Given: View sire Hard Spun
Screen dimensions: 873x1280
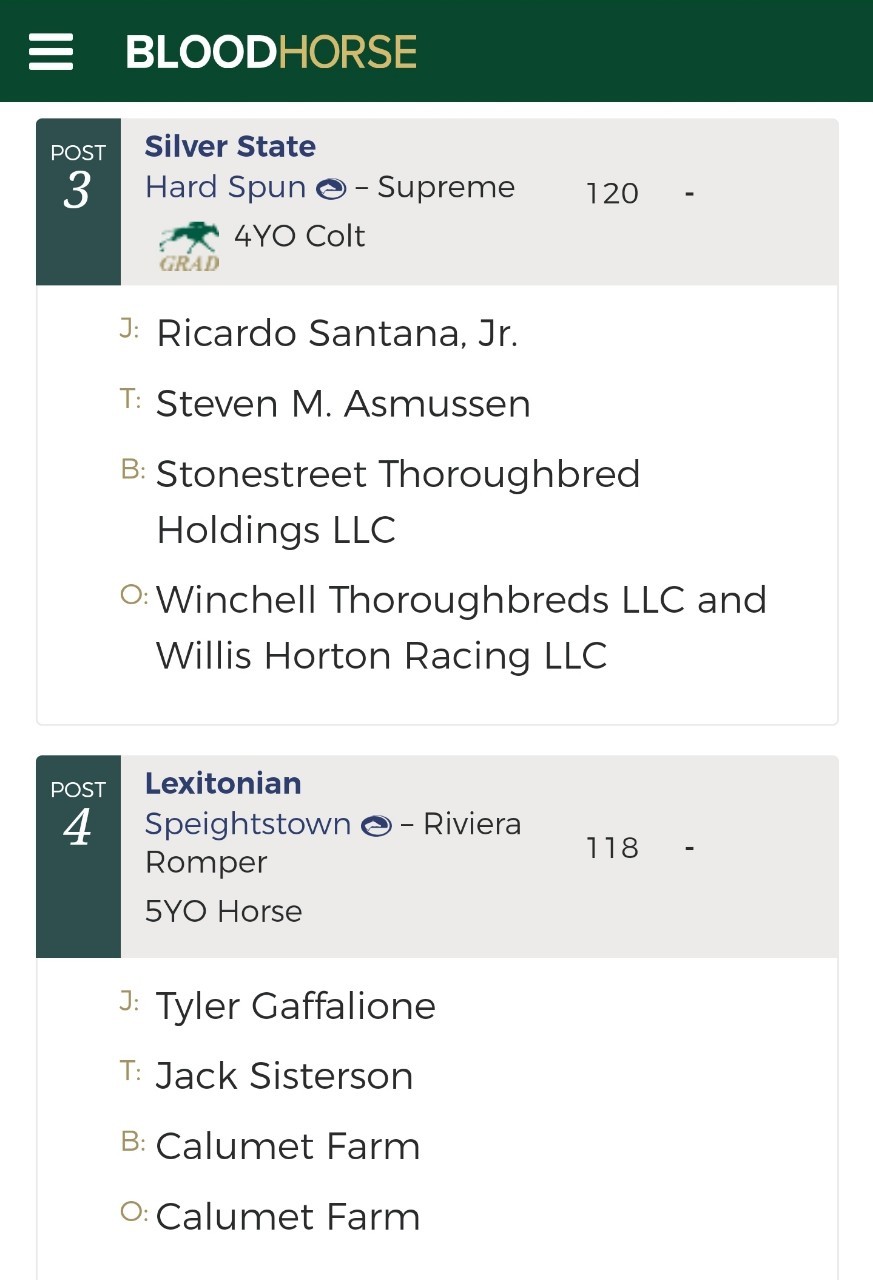Looking at the screenshot, I should click(225, 187).
